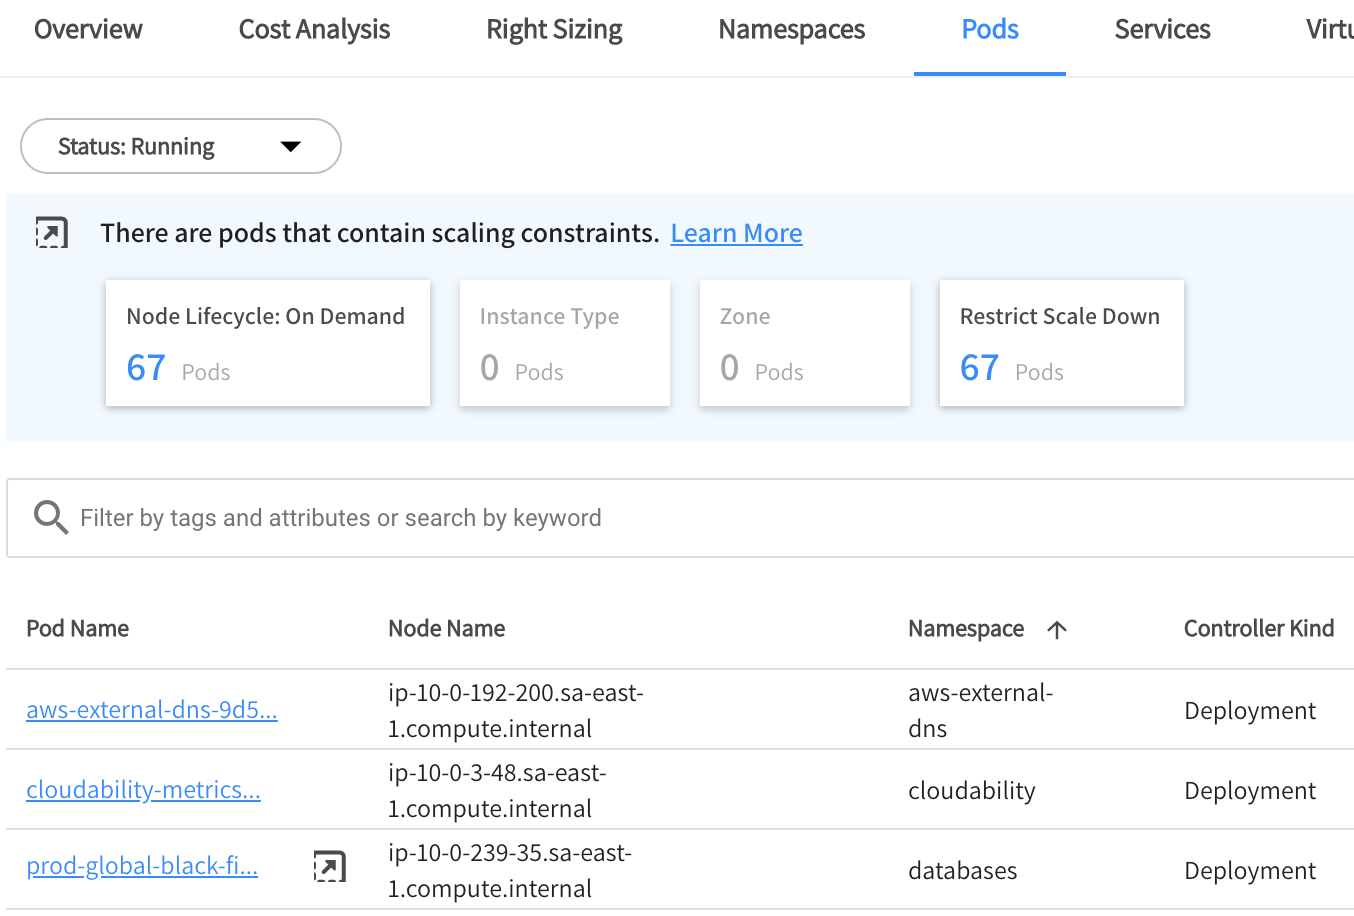The height and width of the screenshot is (916, 1354).
Task: Click the Namespace sort ascending arrow
Action: [x=1057, y=629]
